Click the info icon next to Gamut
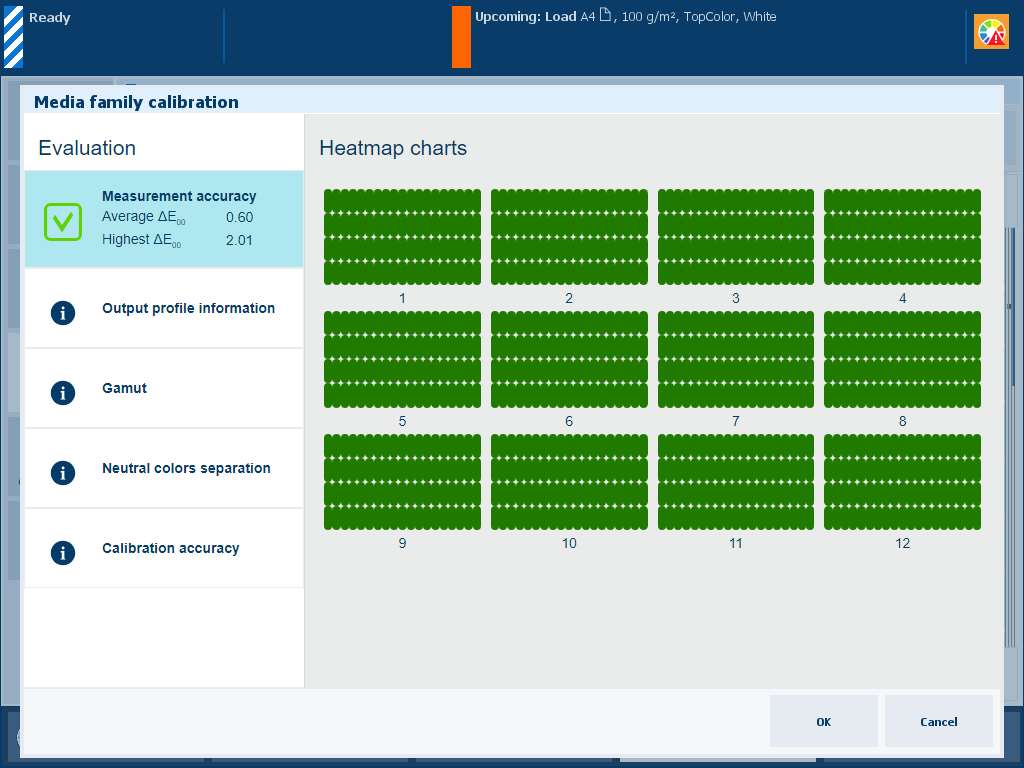 [x=63, y=392]
